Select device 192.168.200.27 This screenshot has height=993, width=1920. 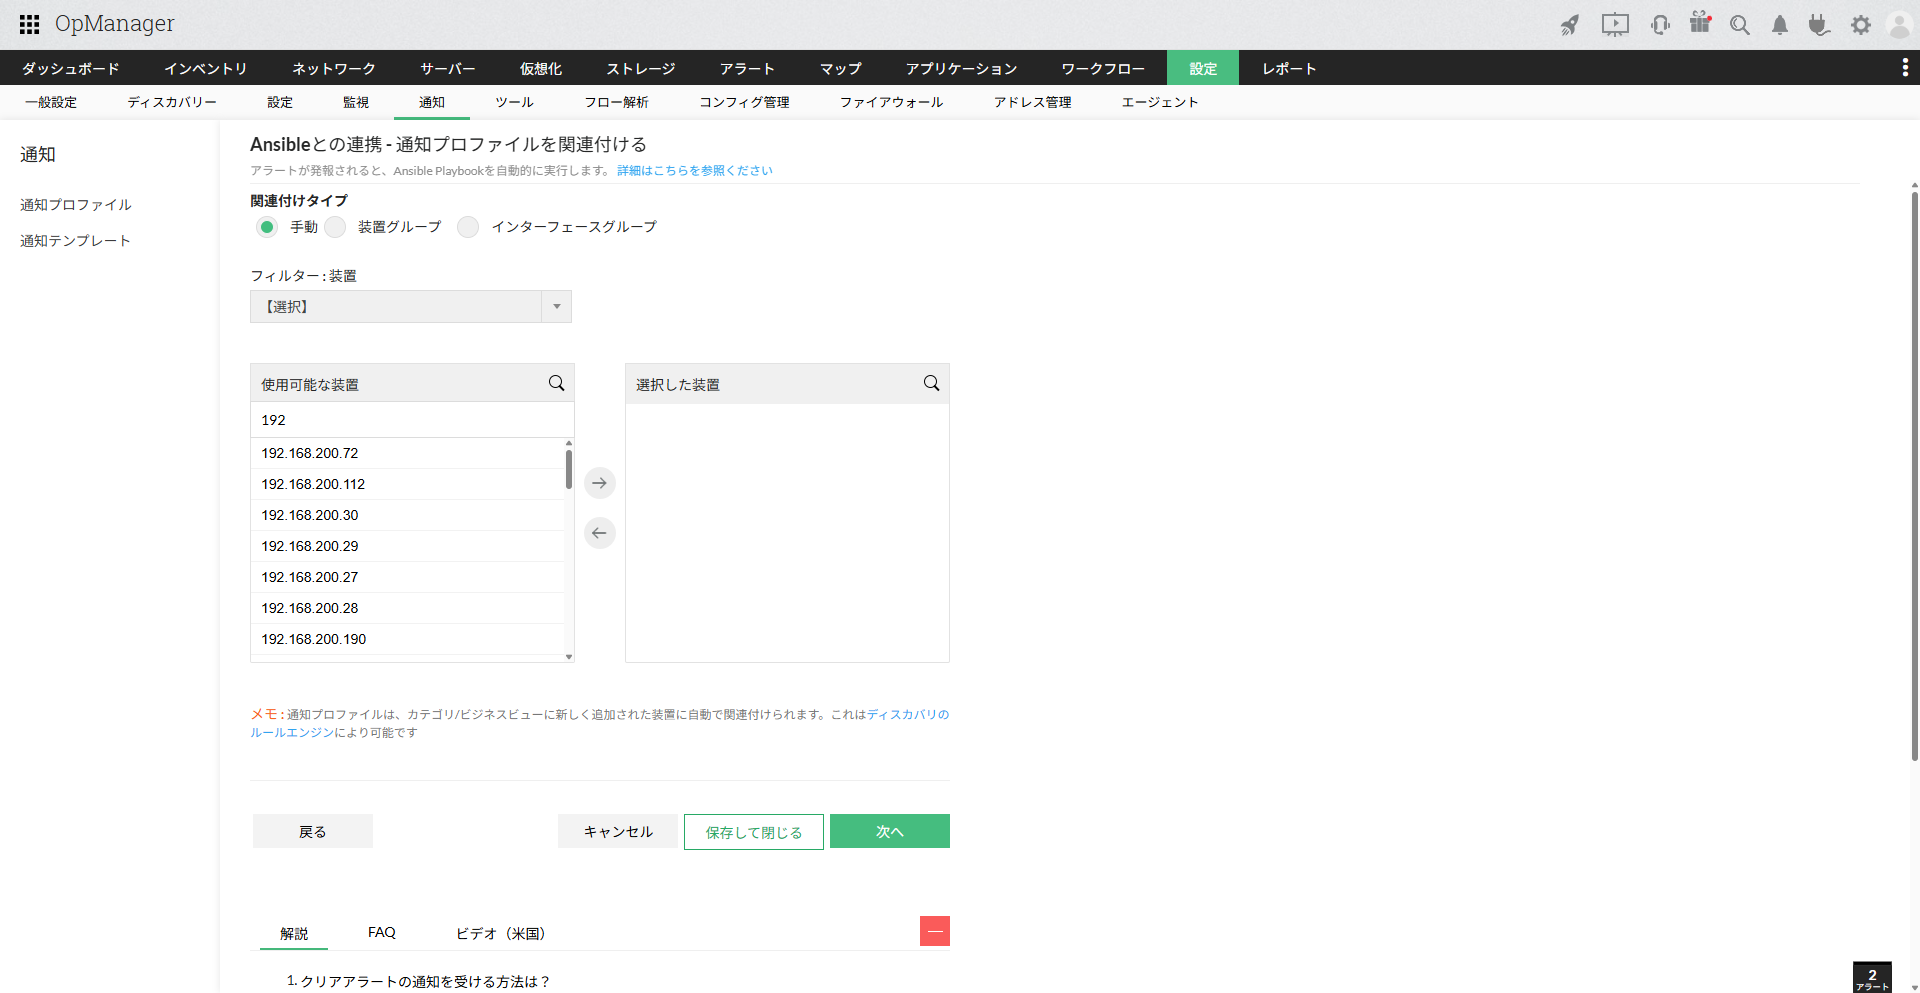pos(408,577)
